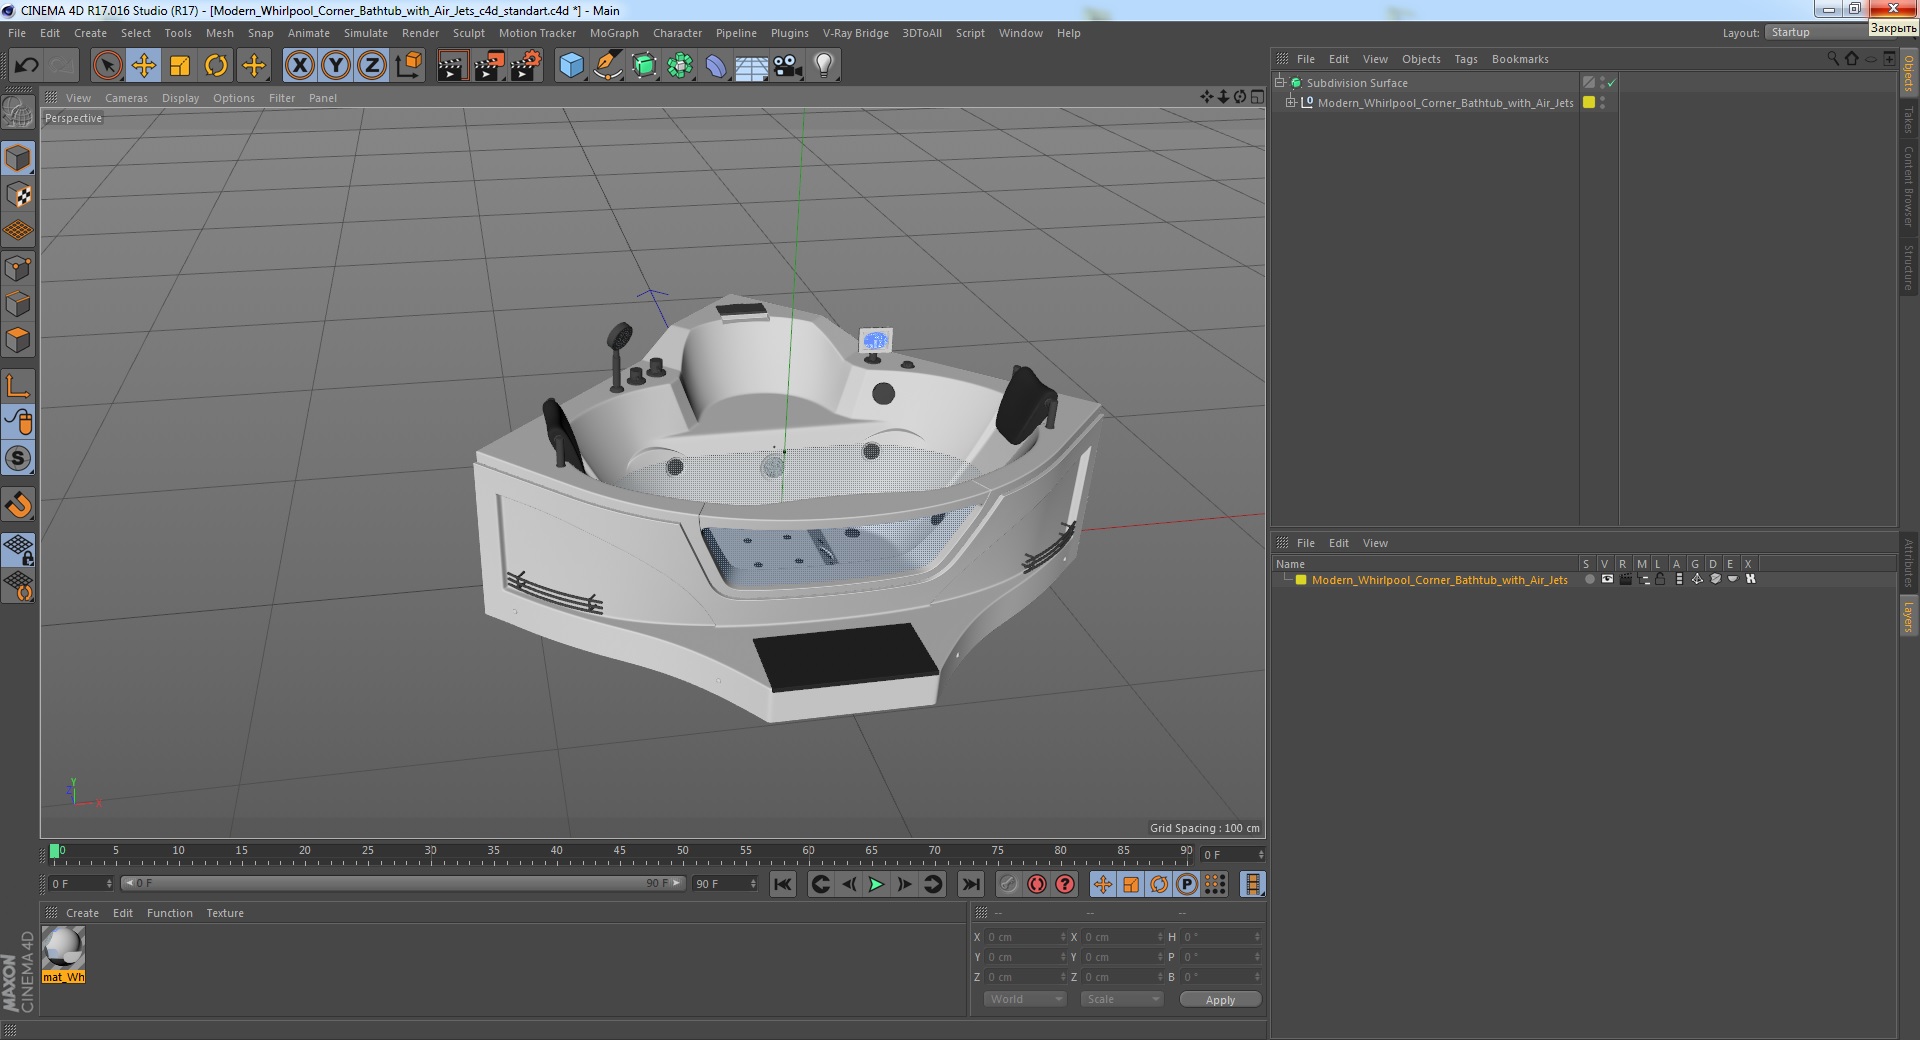Toggle bathtub layer Solo dot
This screenshot has width=1920, height=1040.
coord(1589,580)
